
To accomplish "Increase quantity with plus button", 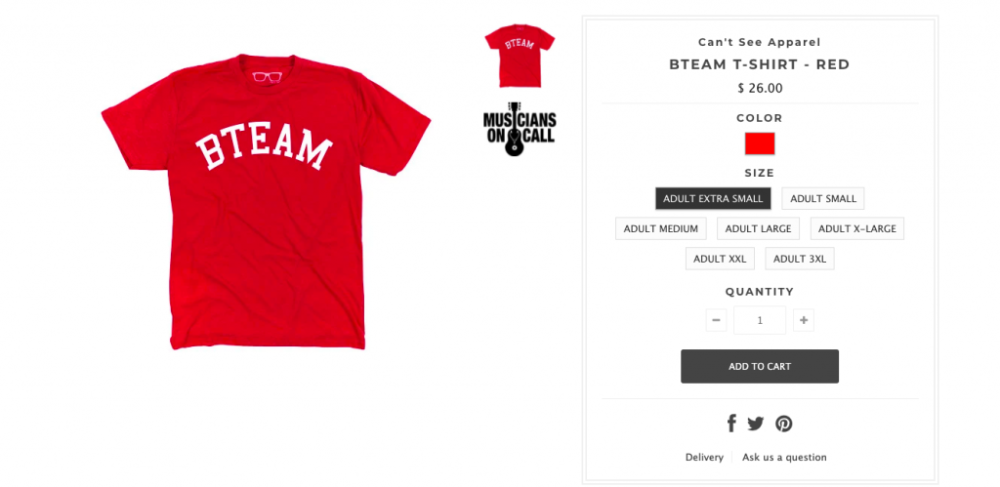I will 804,320.
